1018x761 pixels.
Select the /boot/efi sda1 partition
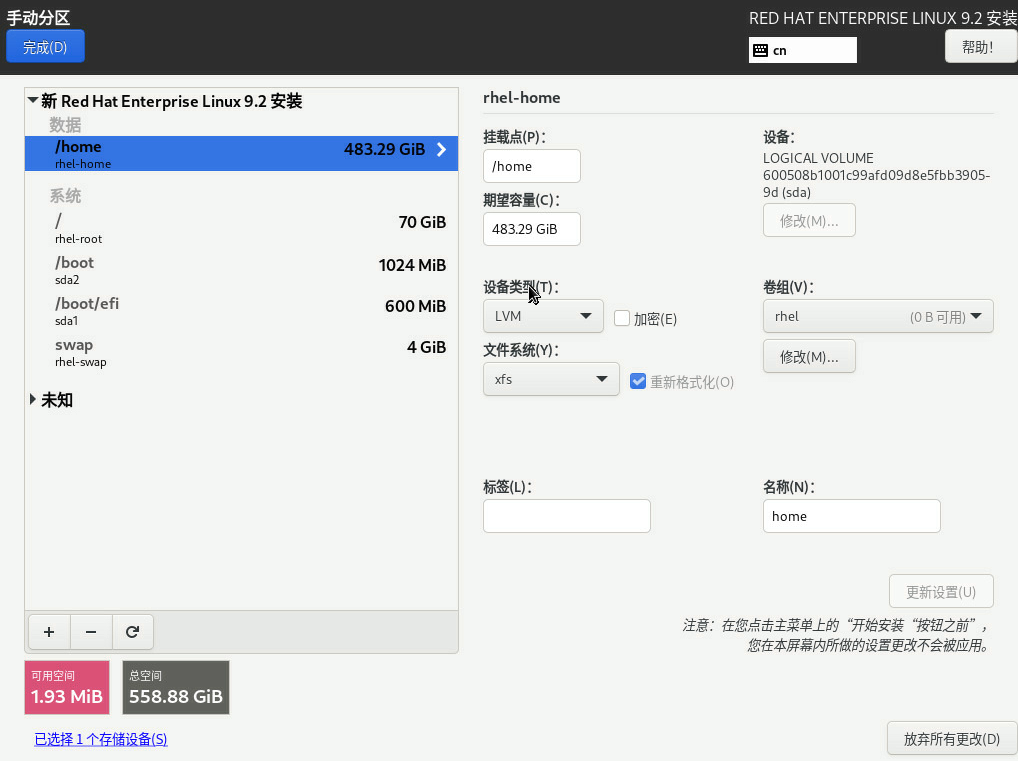[x=240, y=311]
